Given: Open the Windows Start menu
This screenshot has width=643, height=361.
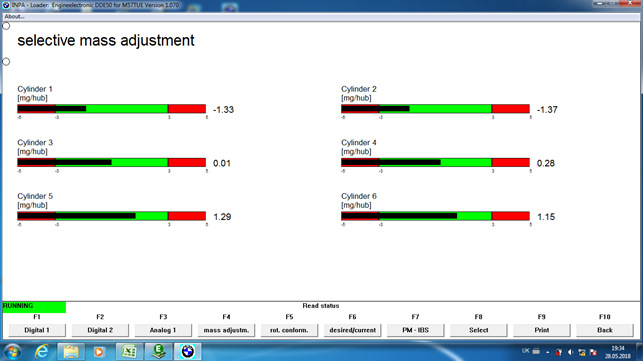Looking at the screenshot, I should click(x=12, y=352).
